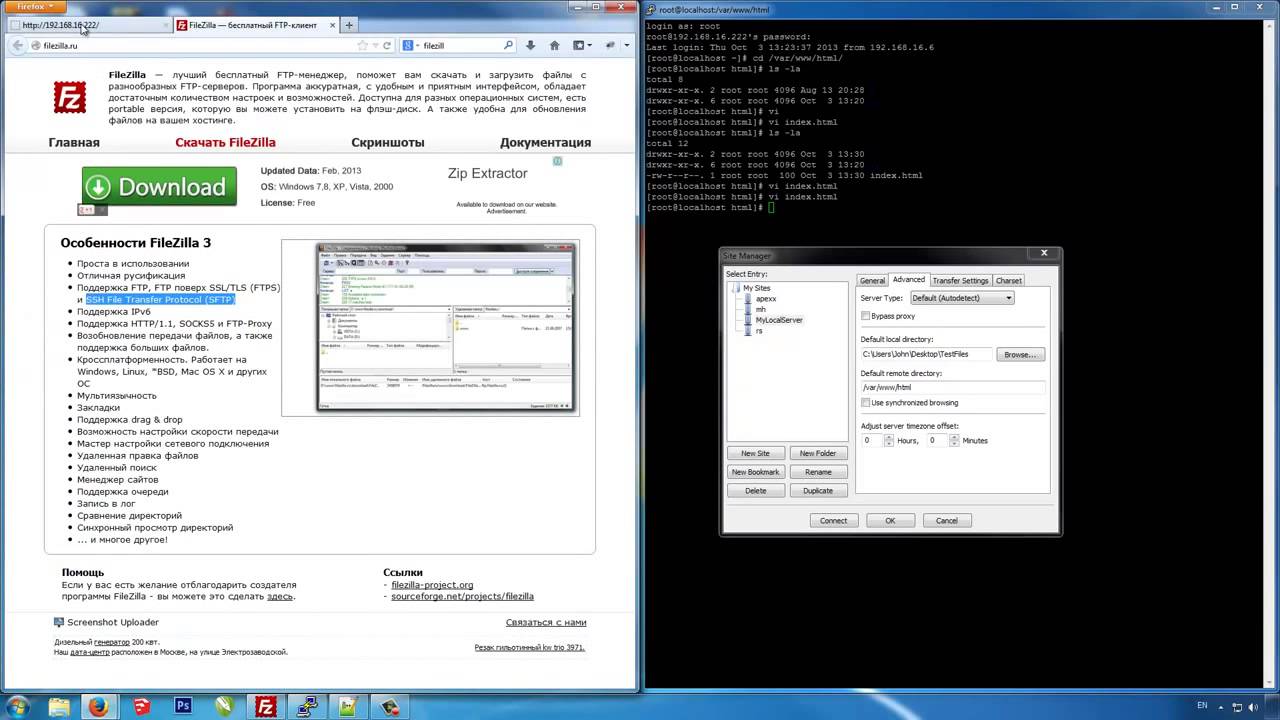Image resolution: width=1280 pixels, height=720 pixels.
Task: Select the apexx site entry
Action: 765,299
